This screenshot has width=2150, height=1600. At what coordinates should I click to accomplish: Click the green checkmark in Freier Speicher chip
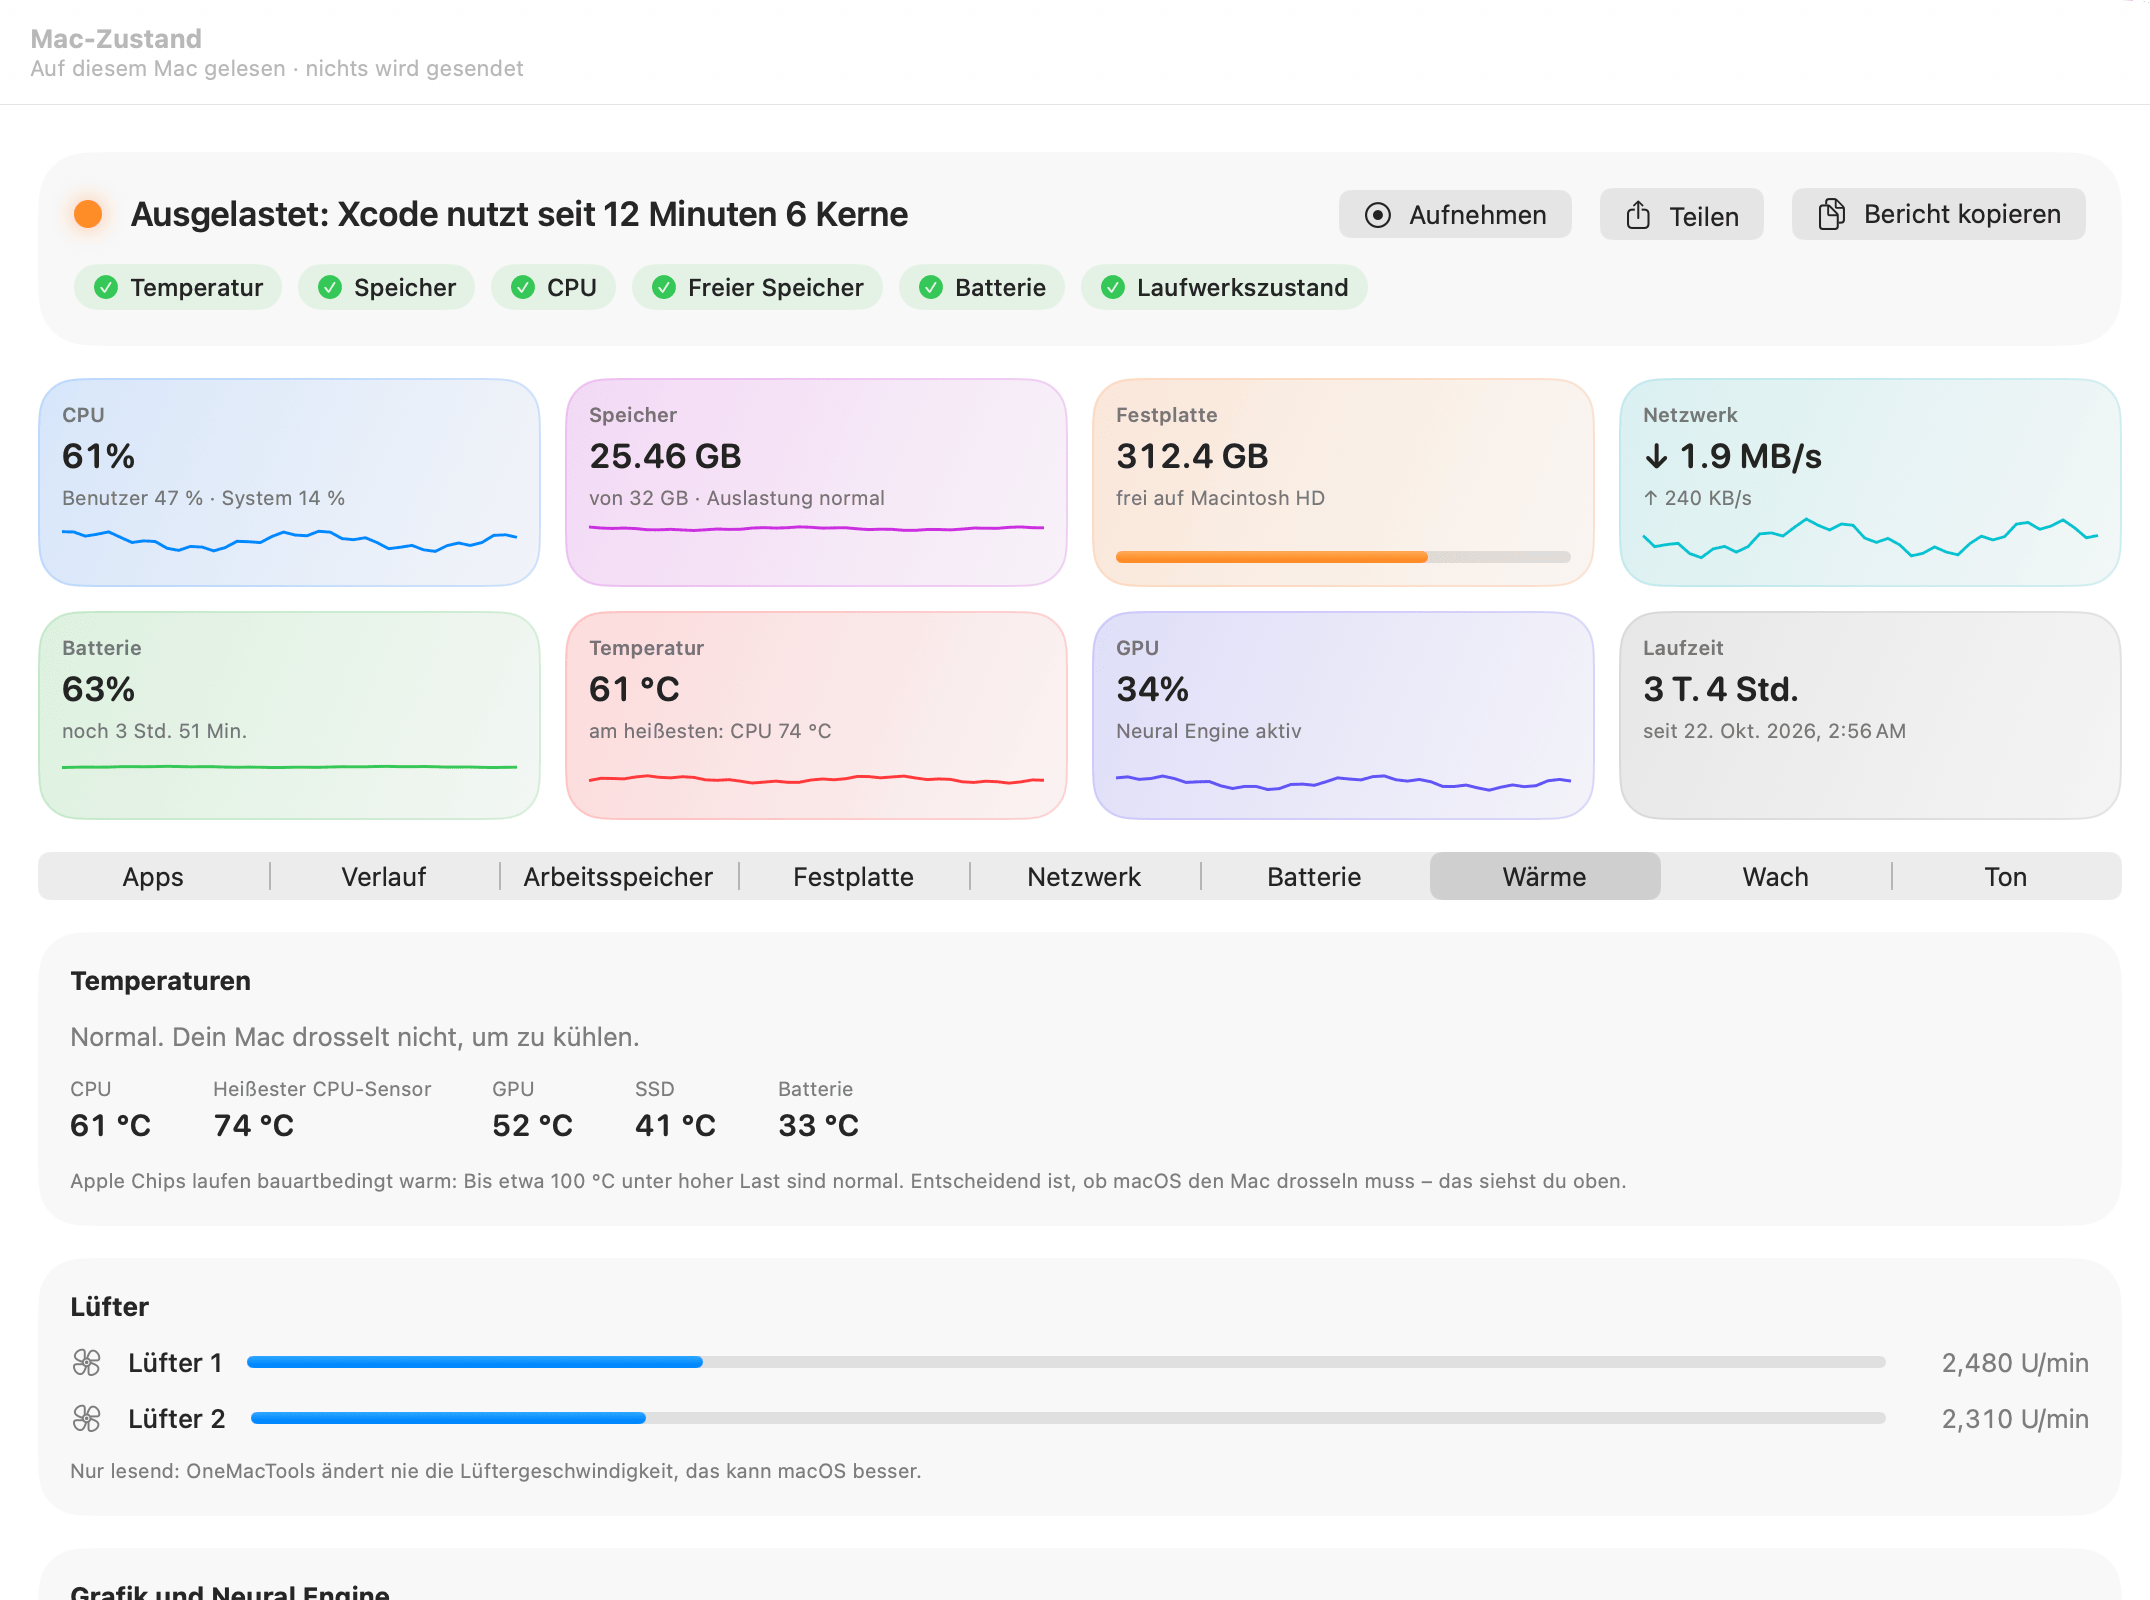[663, 288]
